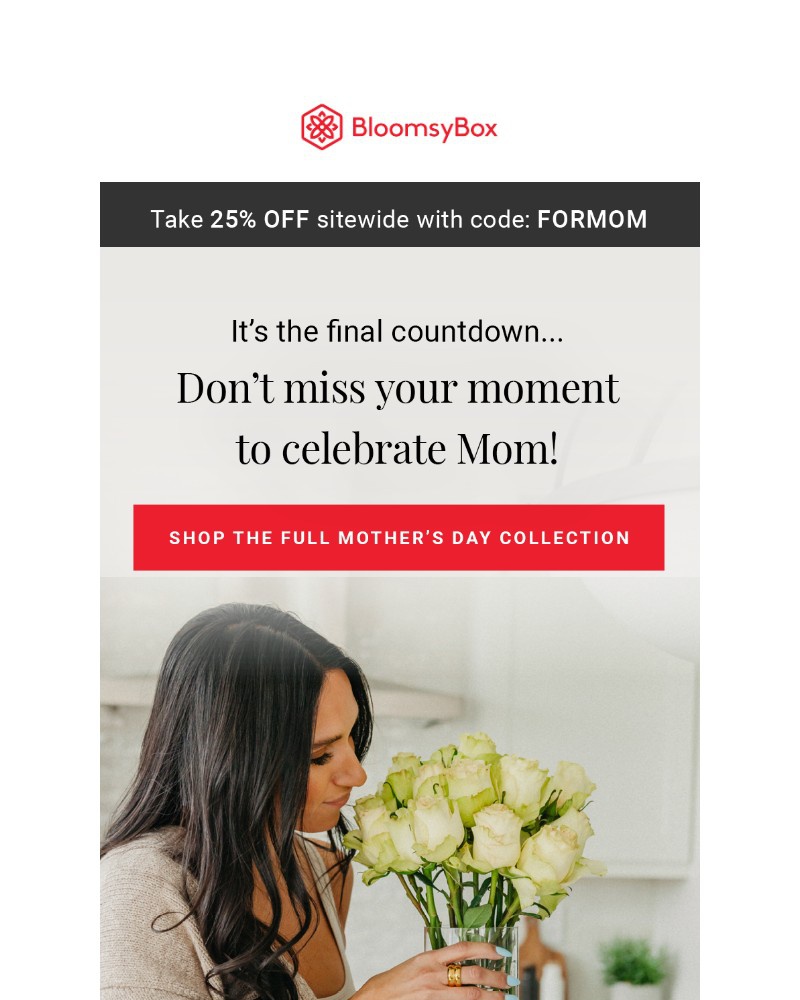Click the dark 25% OFF promo banner

point(399,214)
